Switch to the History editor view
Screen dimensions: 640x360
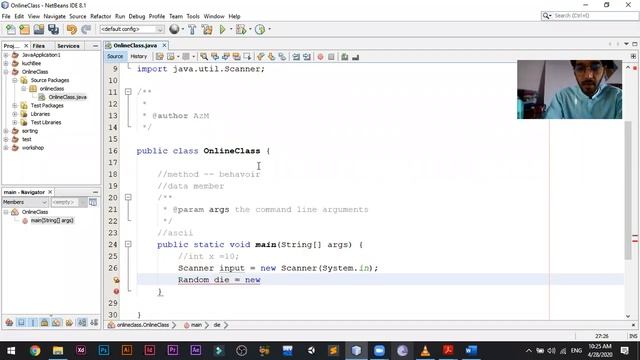tap(138, 56)
